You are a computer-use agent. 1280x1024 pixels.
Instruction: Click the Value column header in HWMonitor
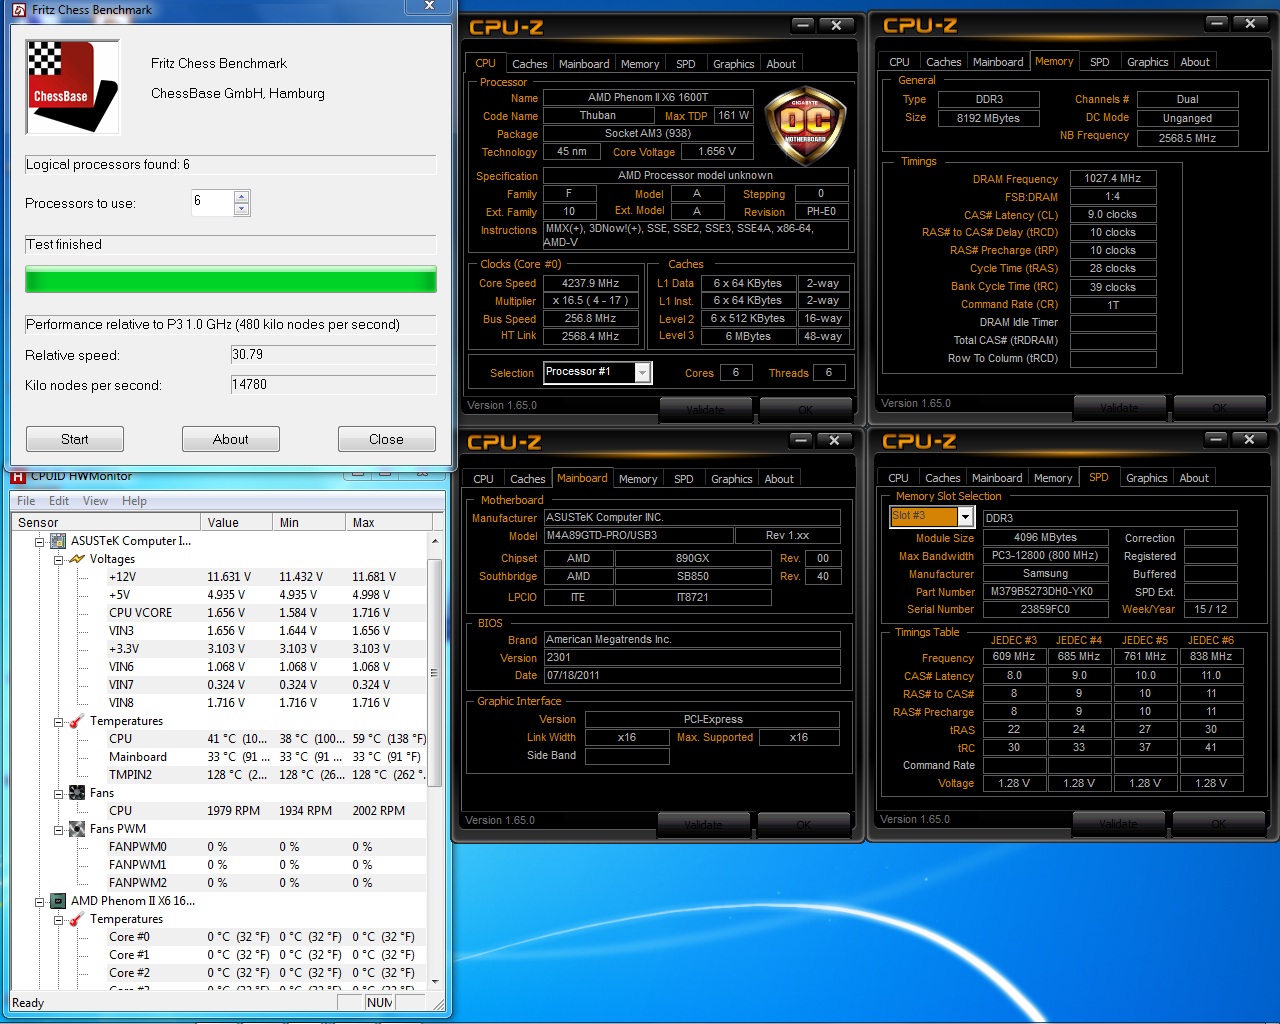click(236, 522)
